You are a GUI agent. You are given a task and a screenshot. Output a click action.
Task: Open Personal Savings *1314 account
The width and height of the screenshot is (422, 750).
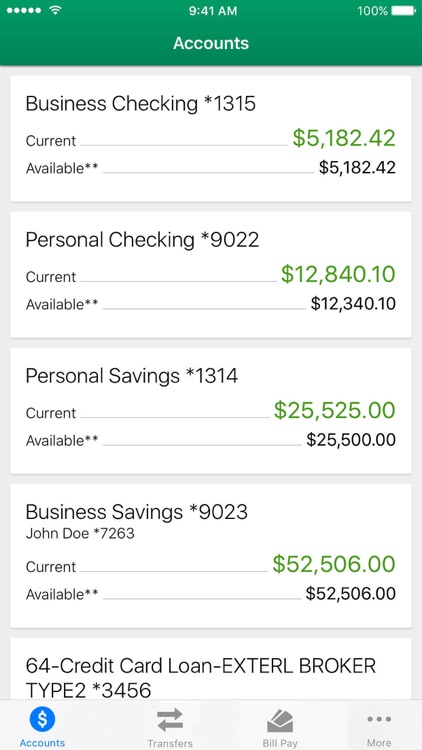click(211, 411)
